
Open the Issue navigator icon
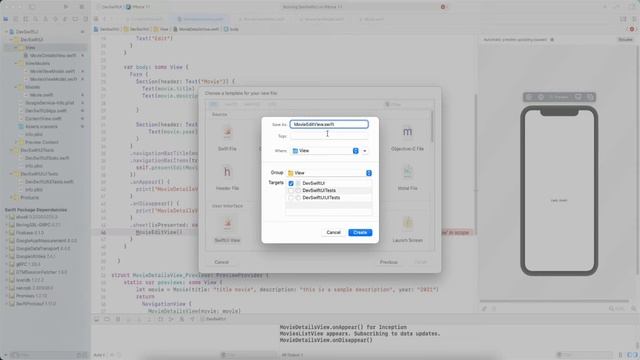[x=45, y=19]
